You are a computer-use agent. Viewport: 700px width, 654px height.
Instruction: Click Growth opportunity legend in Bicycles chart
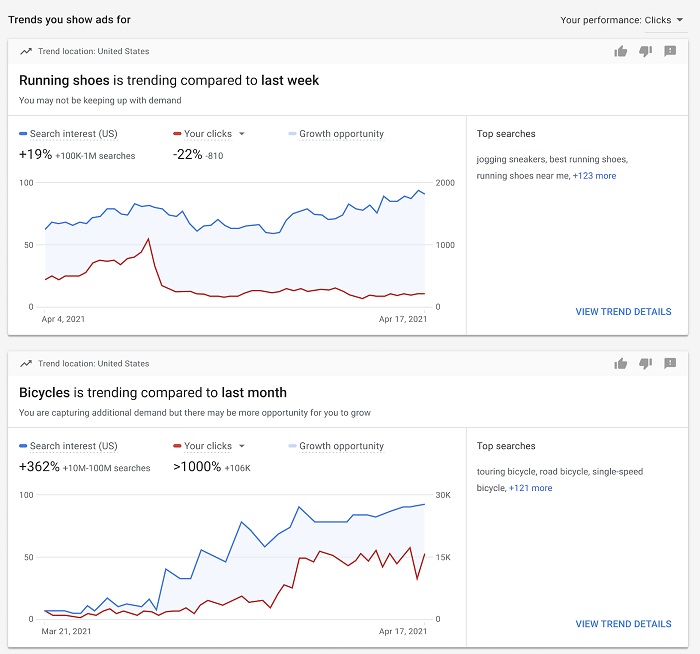(x=341, y=446)
